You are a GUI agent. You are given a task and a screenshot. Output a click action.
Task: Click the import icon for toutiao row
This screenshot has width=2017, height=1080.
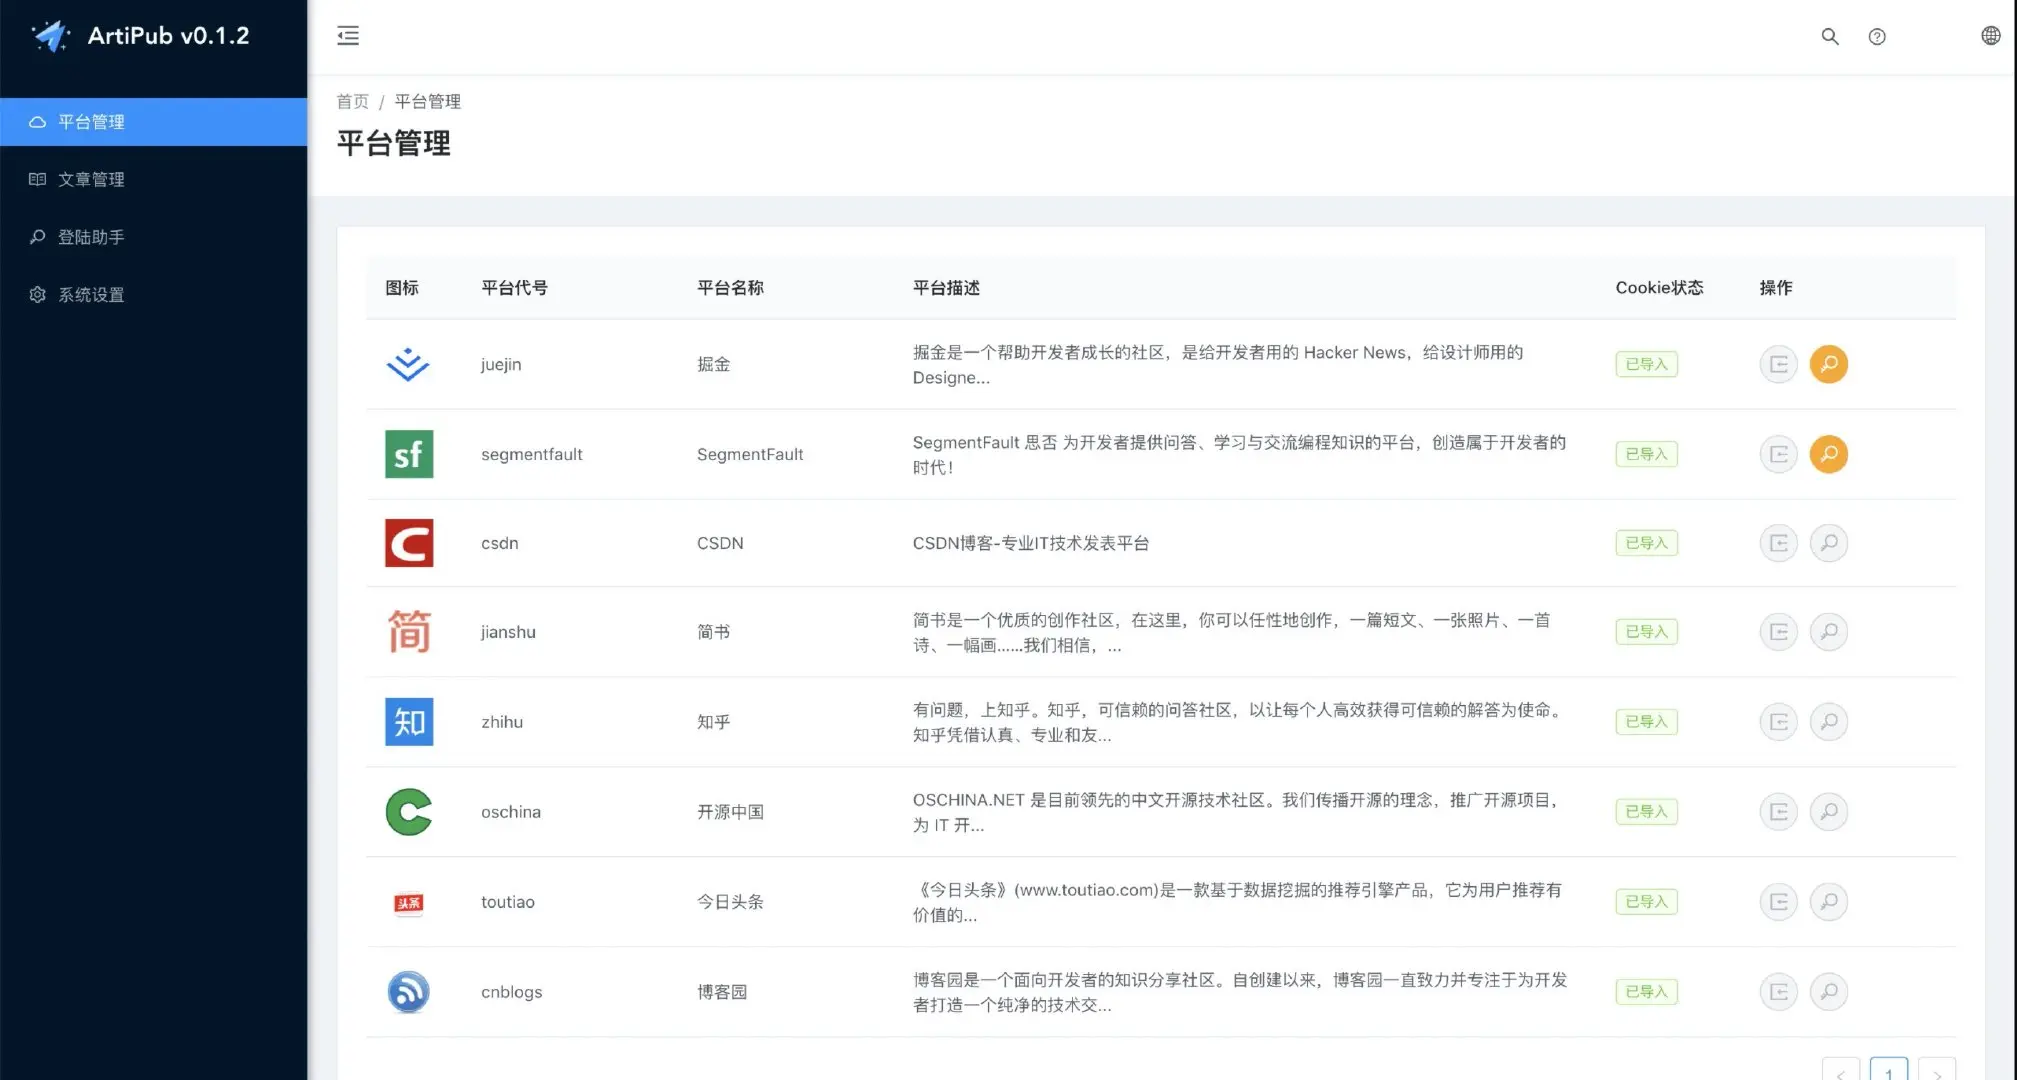click(1778, 902)
